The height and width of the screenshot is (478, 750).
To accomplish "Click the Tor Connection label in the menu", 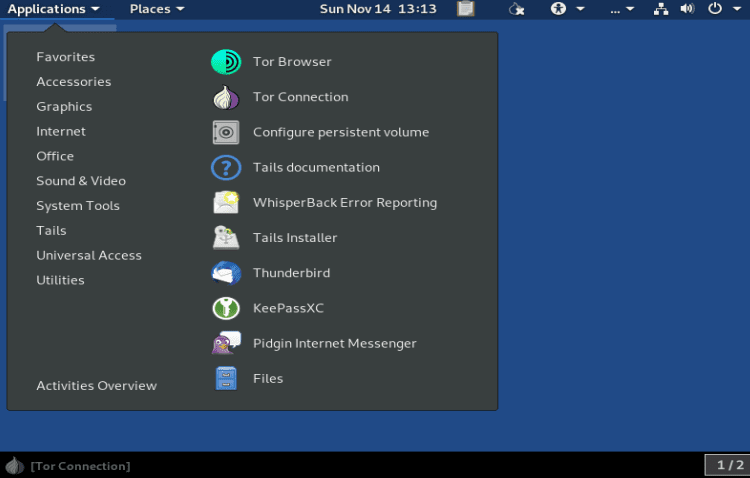I will 300,97.
